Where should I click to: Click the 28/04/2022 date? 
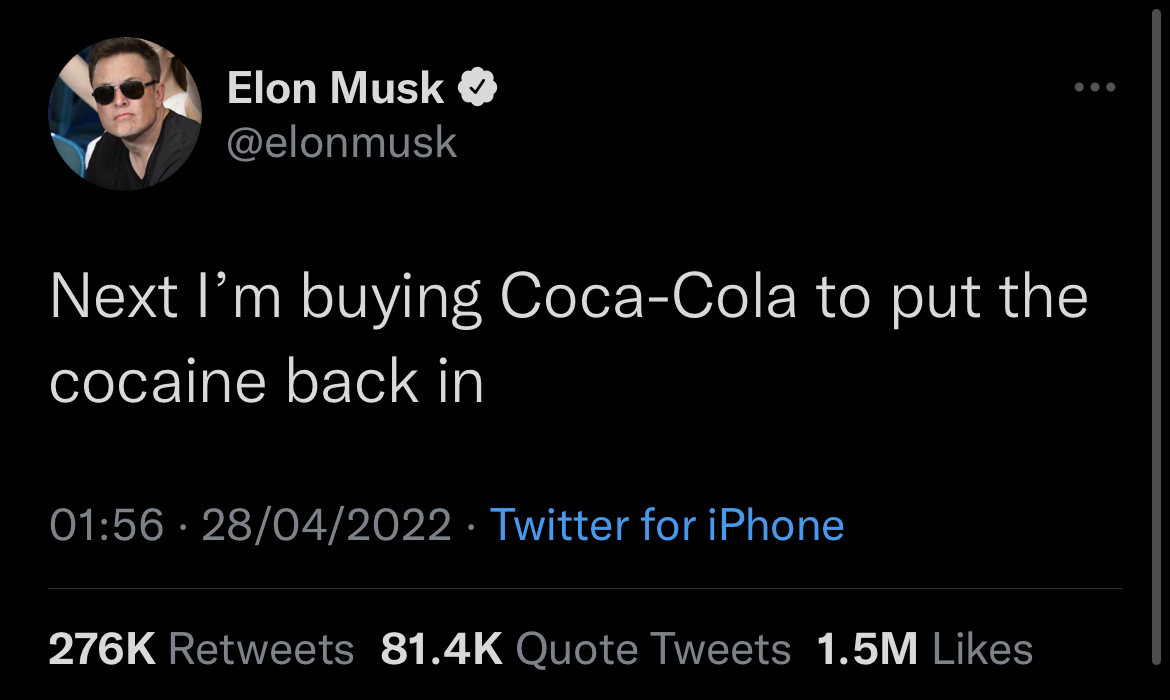point(326,525)
